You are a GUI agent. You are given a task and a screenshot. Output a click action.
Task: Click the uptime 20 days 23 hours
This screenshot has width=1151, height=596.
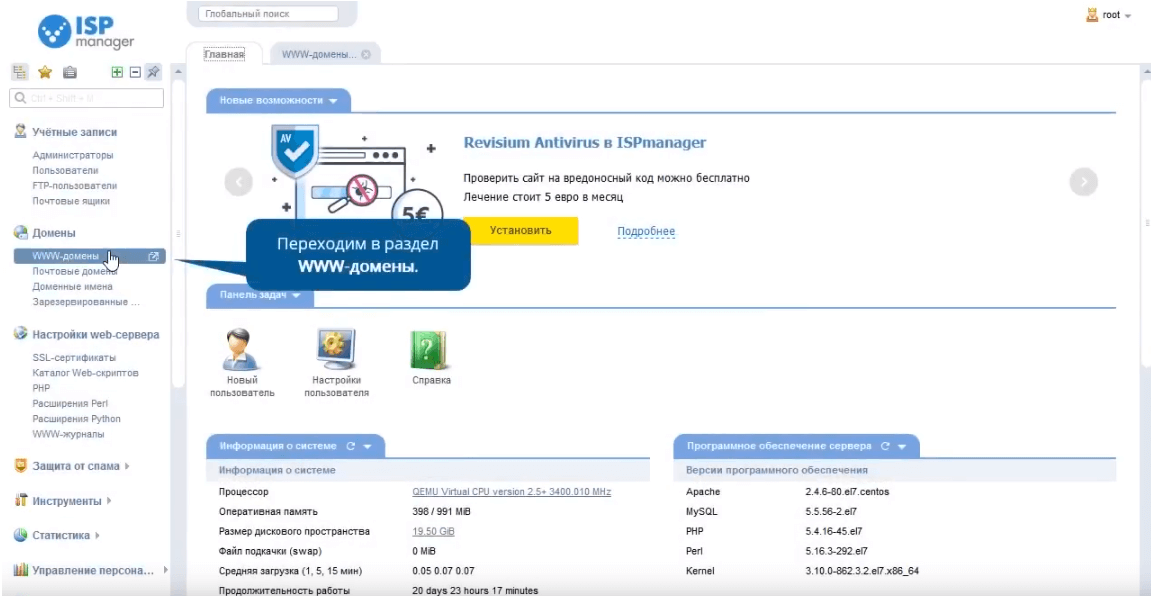[x=475, y=590]
